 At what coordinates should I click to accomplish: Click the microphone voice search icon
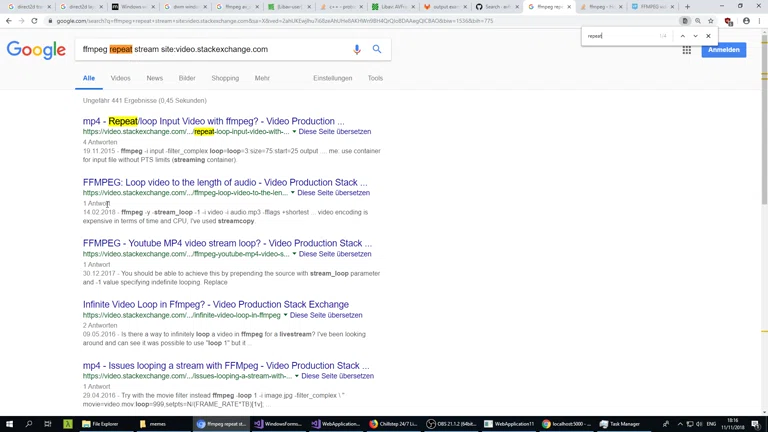pos(357,49)
